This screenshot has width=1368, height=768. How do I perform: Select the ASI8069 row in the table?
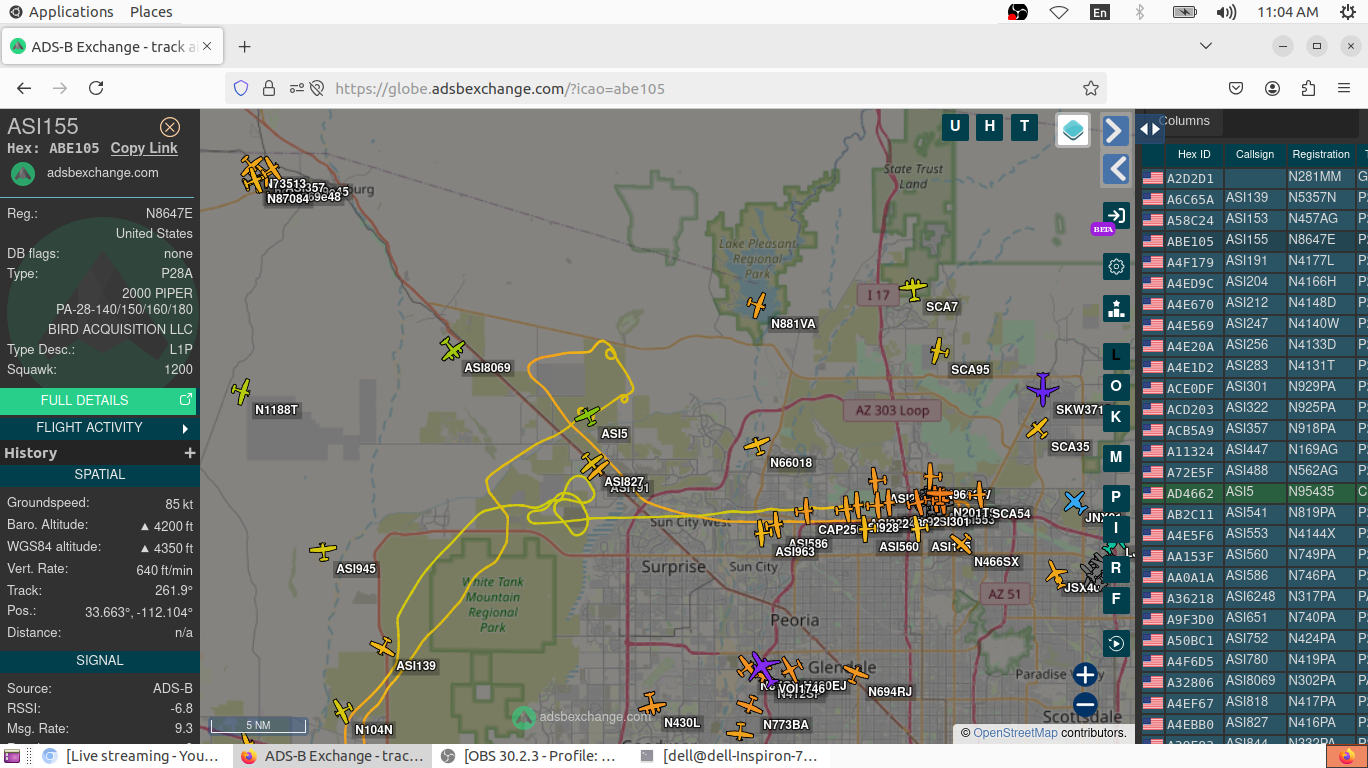click(1255, 681)
